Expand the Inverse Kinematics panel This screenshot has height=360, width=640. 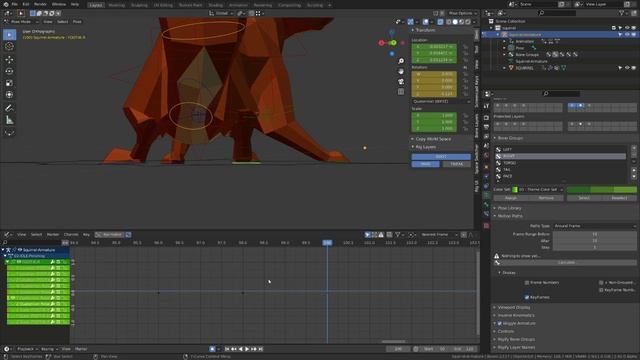[515, 316]
